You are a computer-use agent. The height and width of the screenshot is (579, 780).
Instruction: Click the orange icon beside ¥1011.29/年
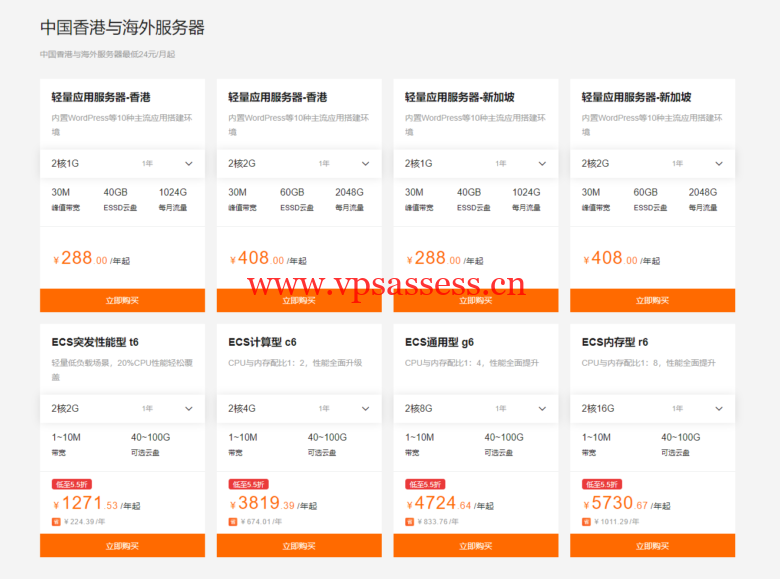click(586, 521)
